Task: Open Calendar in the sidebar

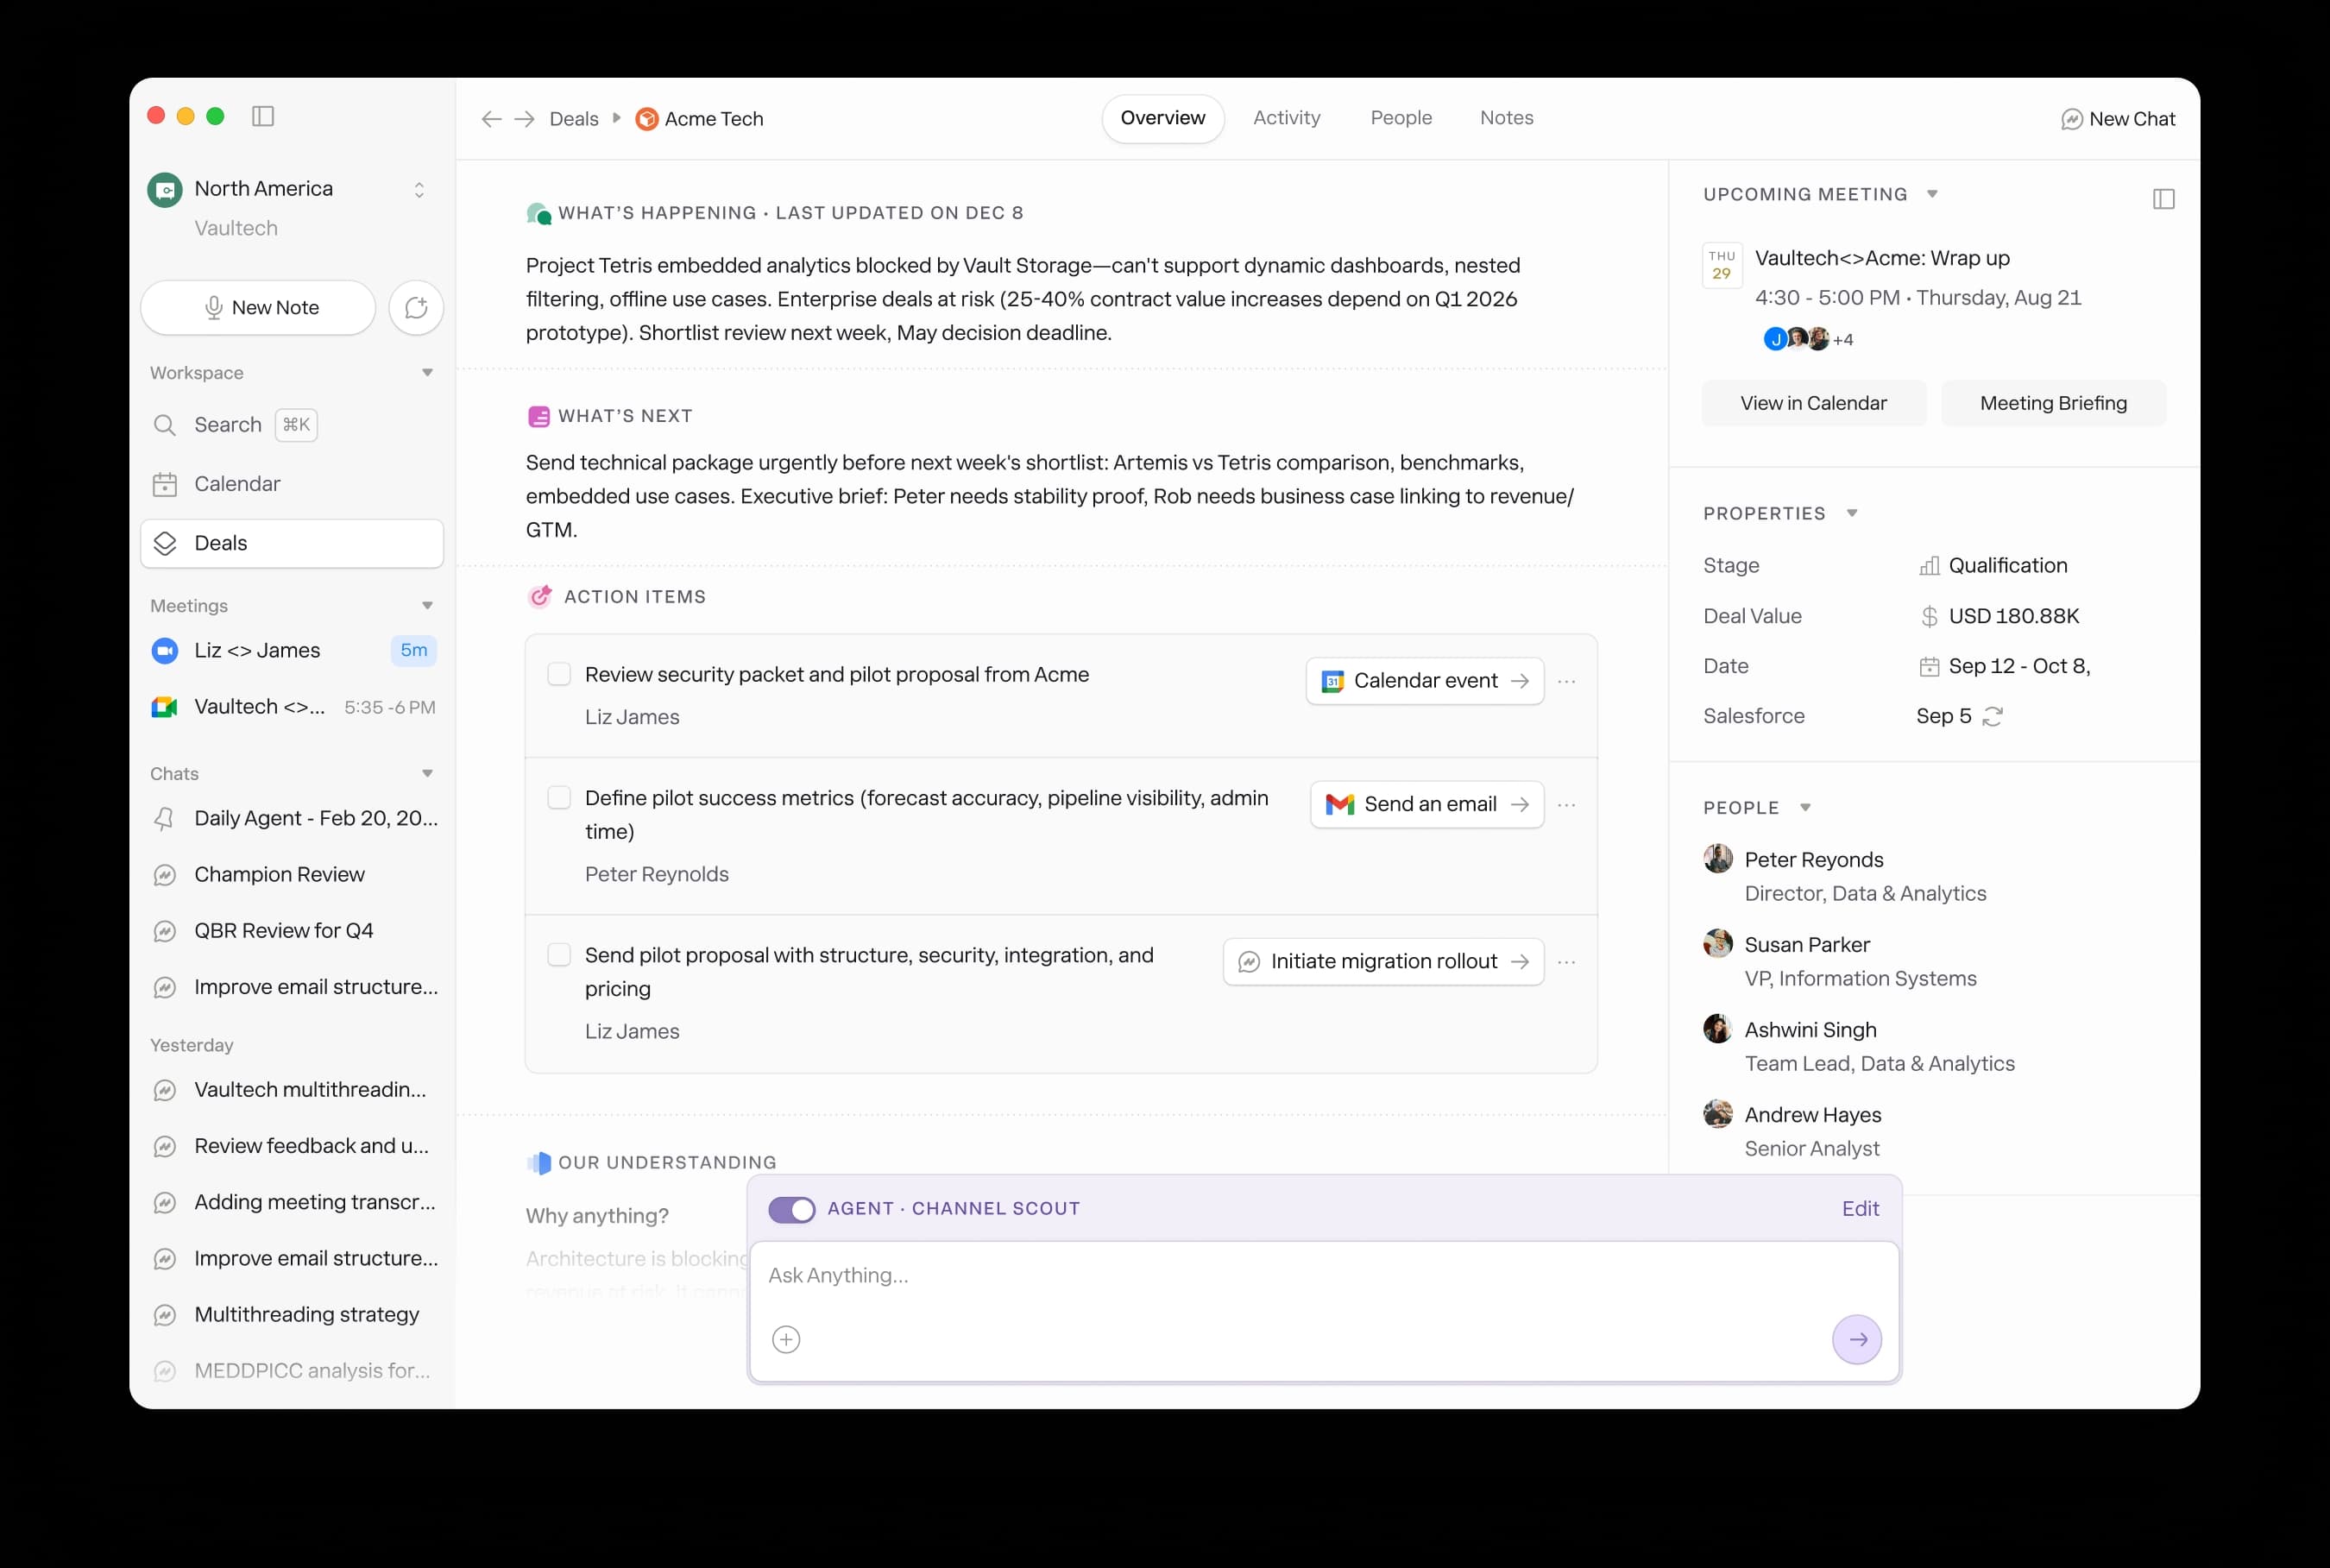Action: point(292,484)
